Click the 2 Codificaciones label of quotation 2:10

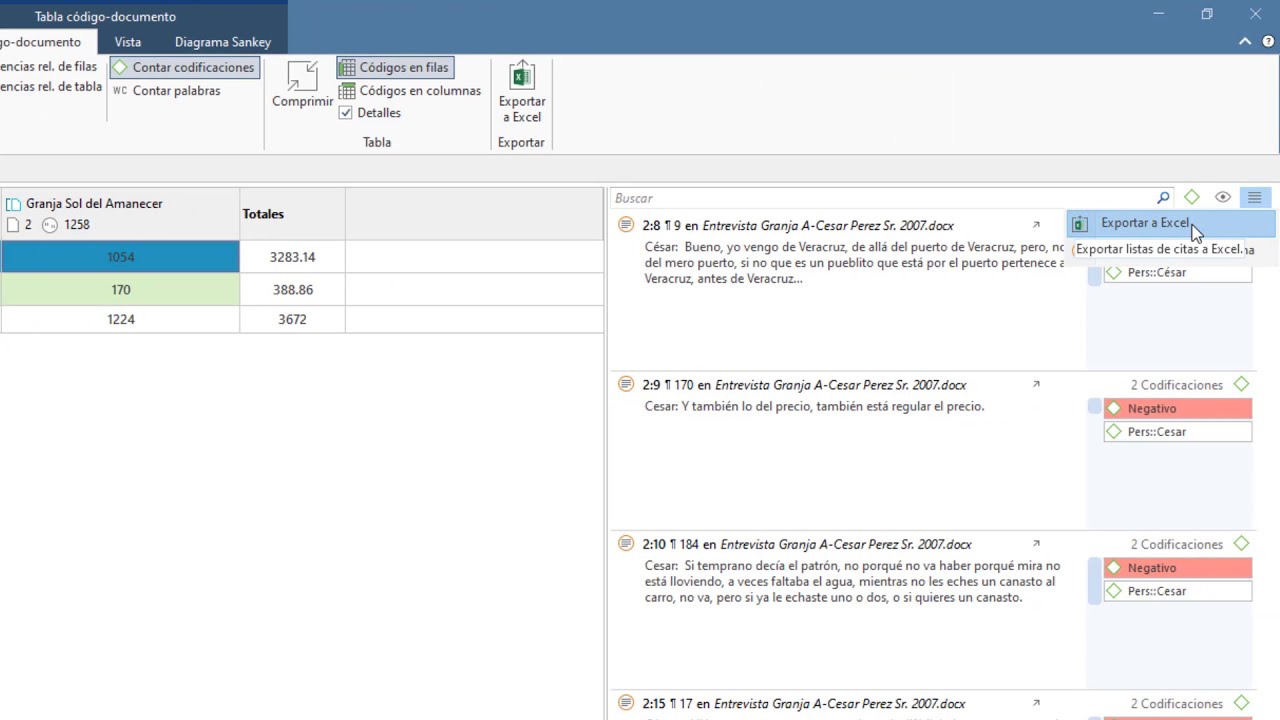(1176, 545)
